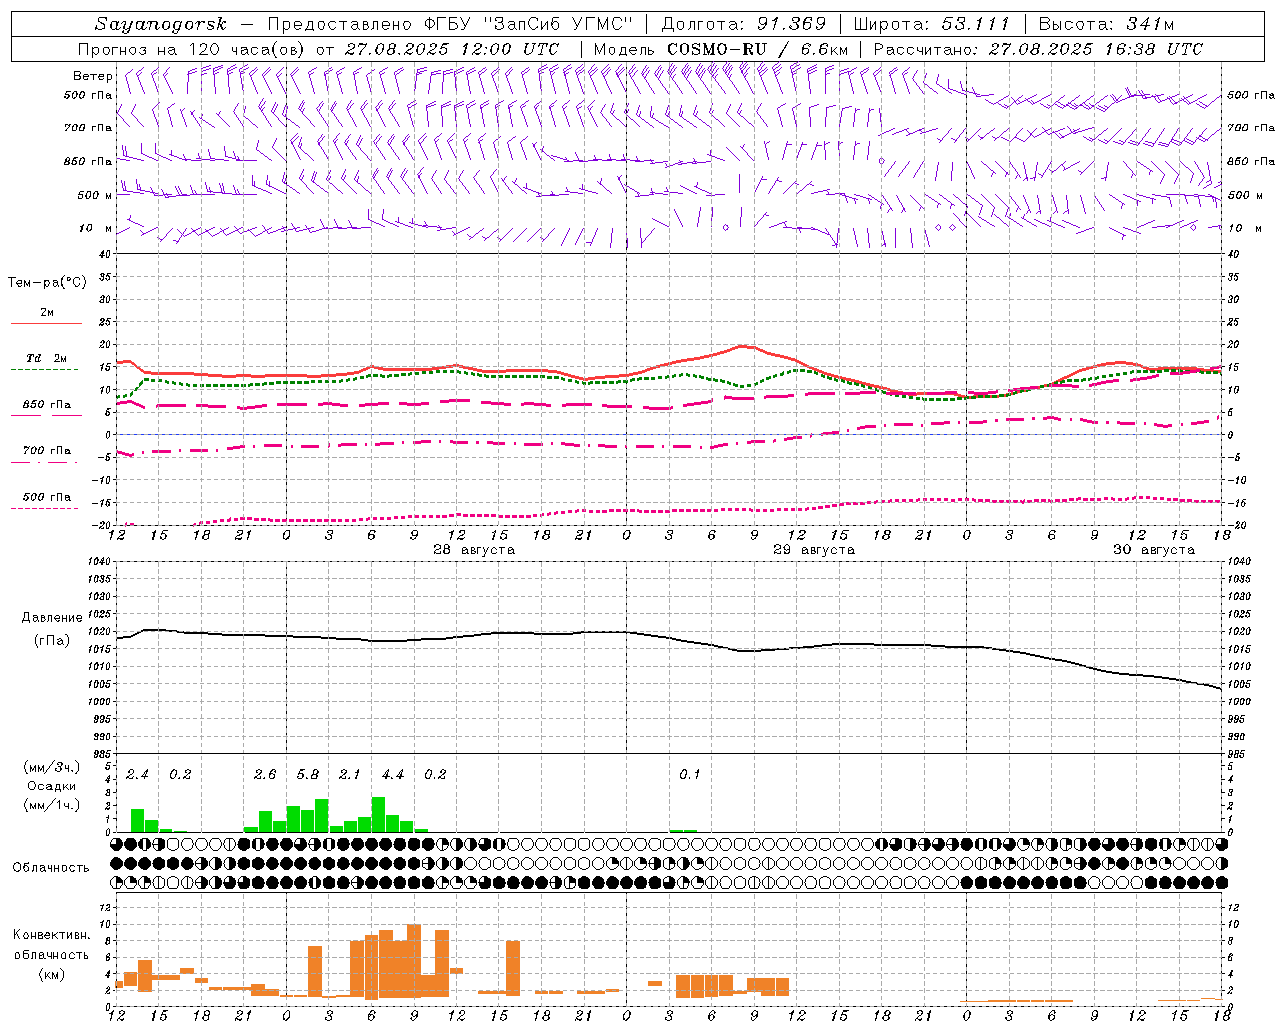Click the '(мм/3ч.)' precipitation unit label
Screen dimensions: 1280x1024
coord(52,767)
